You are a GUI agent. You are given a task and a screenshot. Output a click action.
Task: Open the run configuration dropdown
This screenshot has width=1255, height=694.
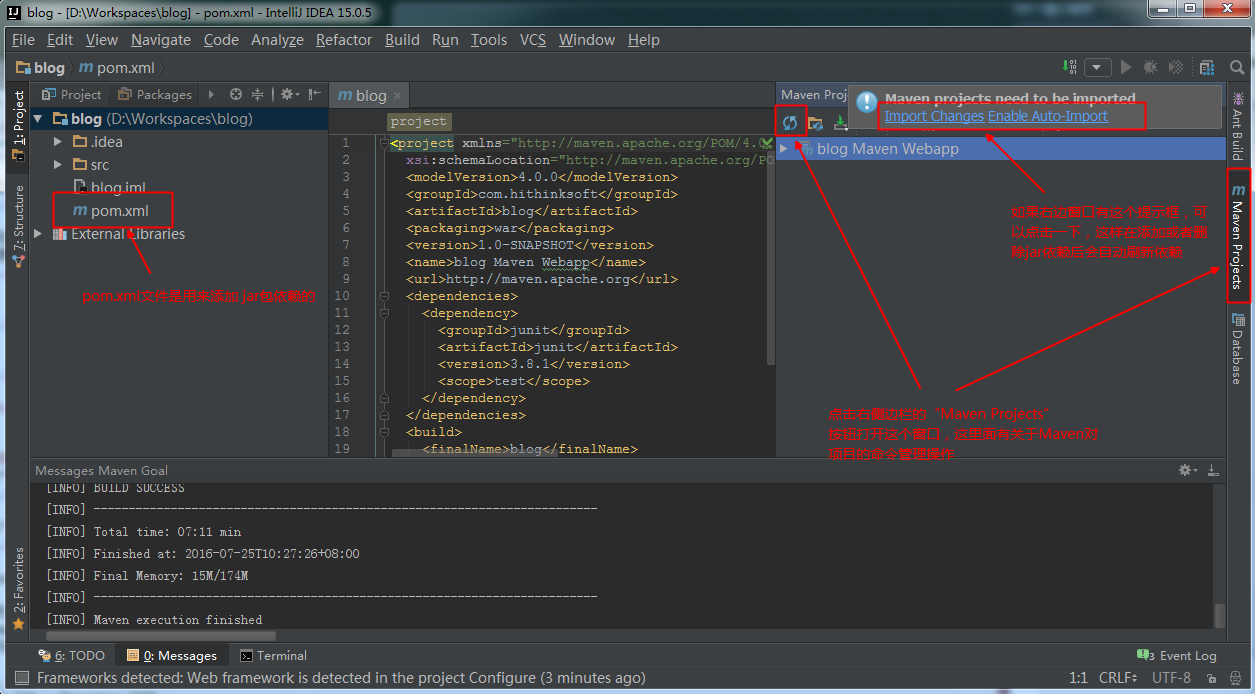click(1098, 68)
